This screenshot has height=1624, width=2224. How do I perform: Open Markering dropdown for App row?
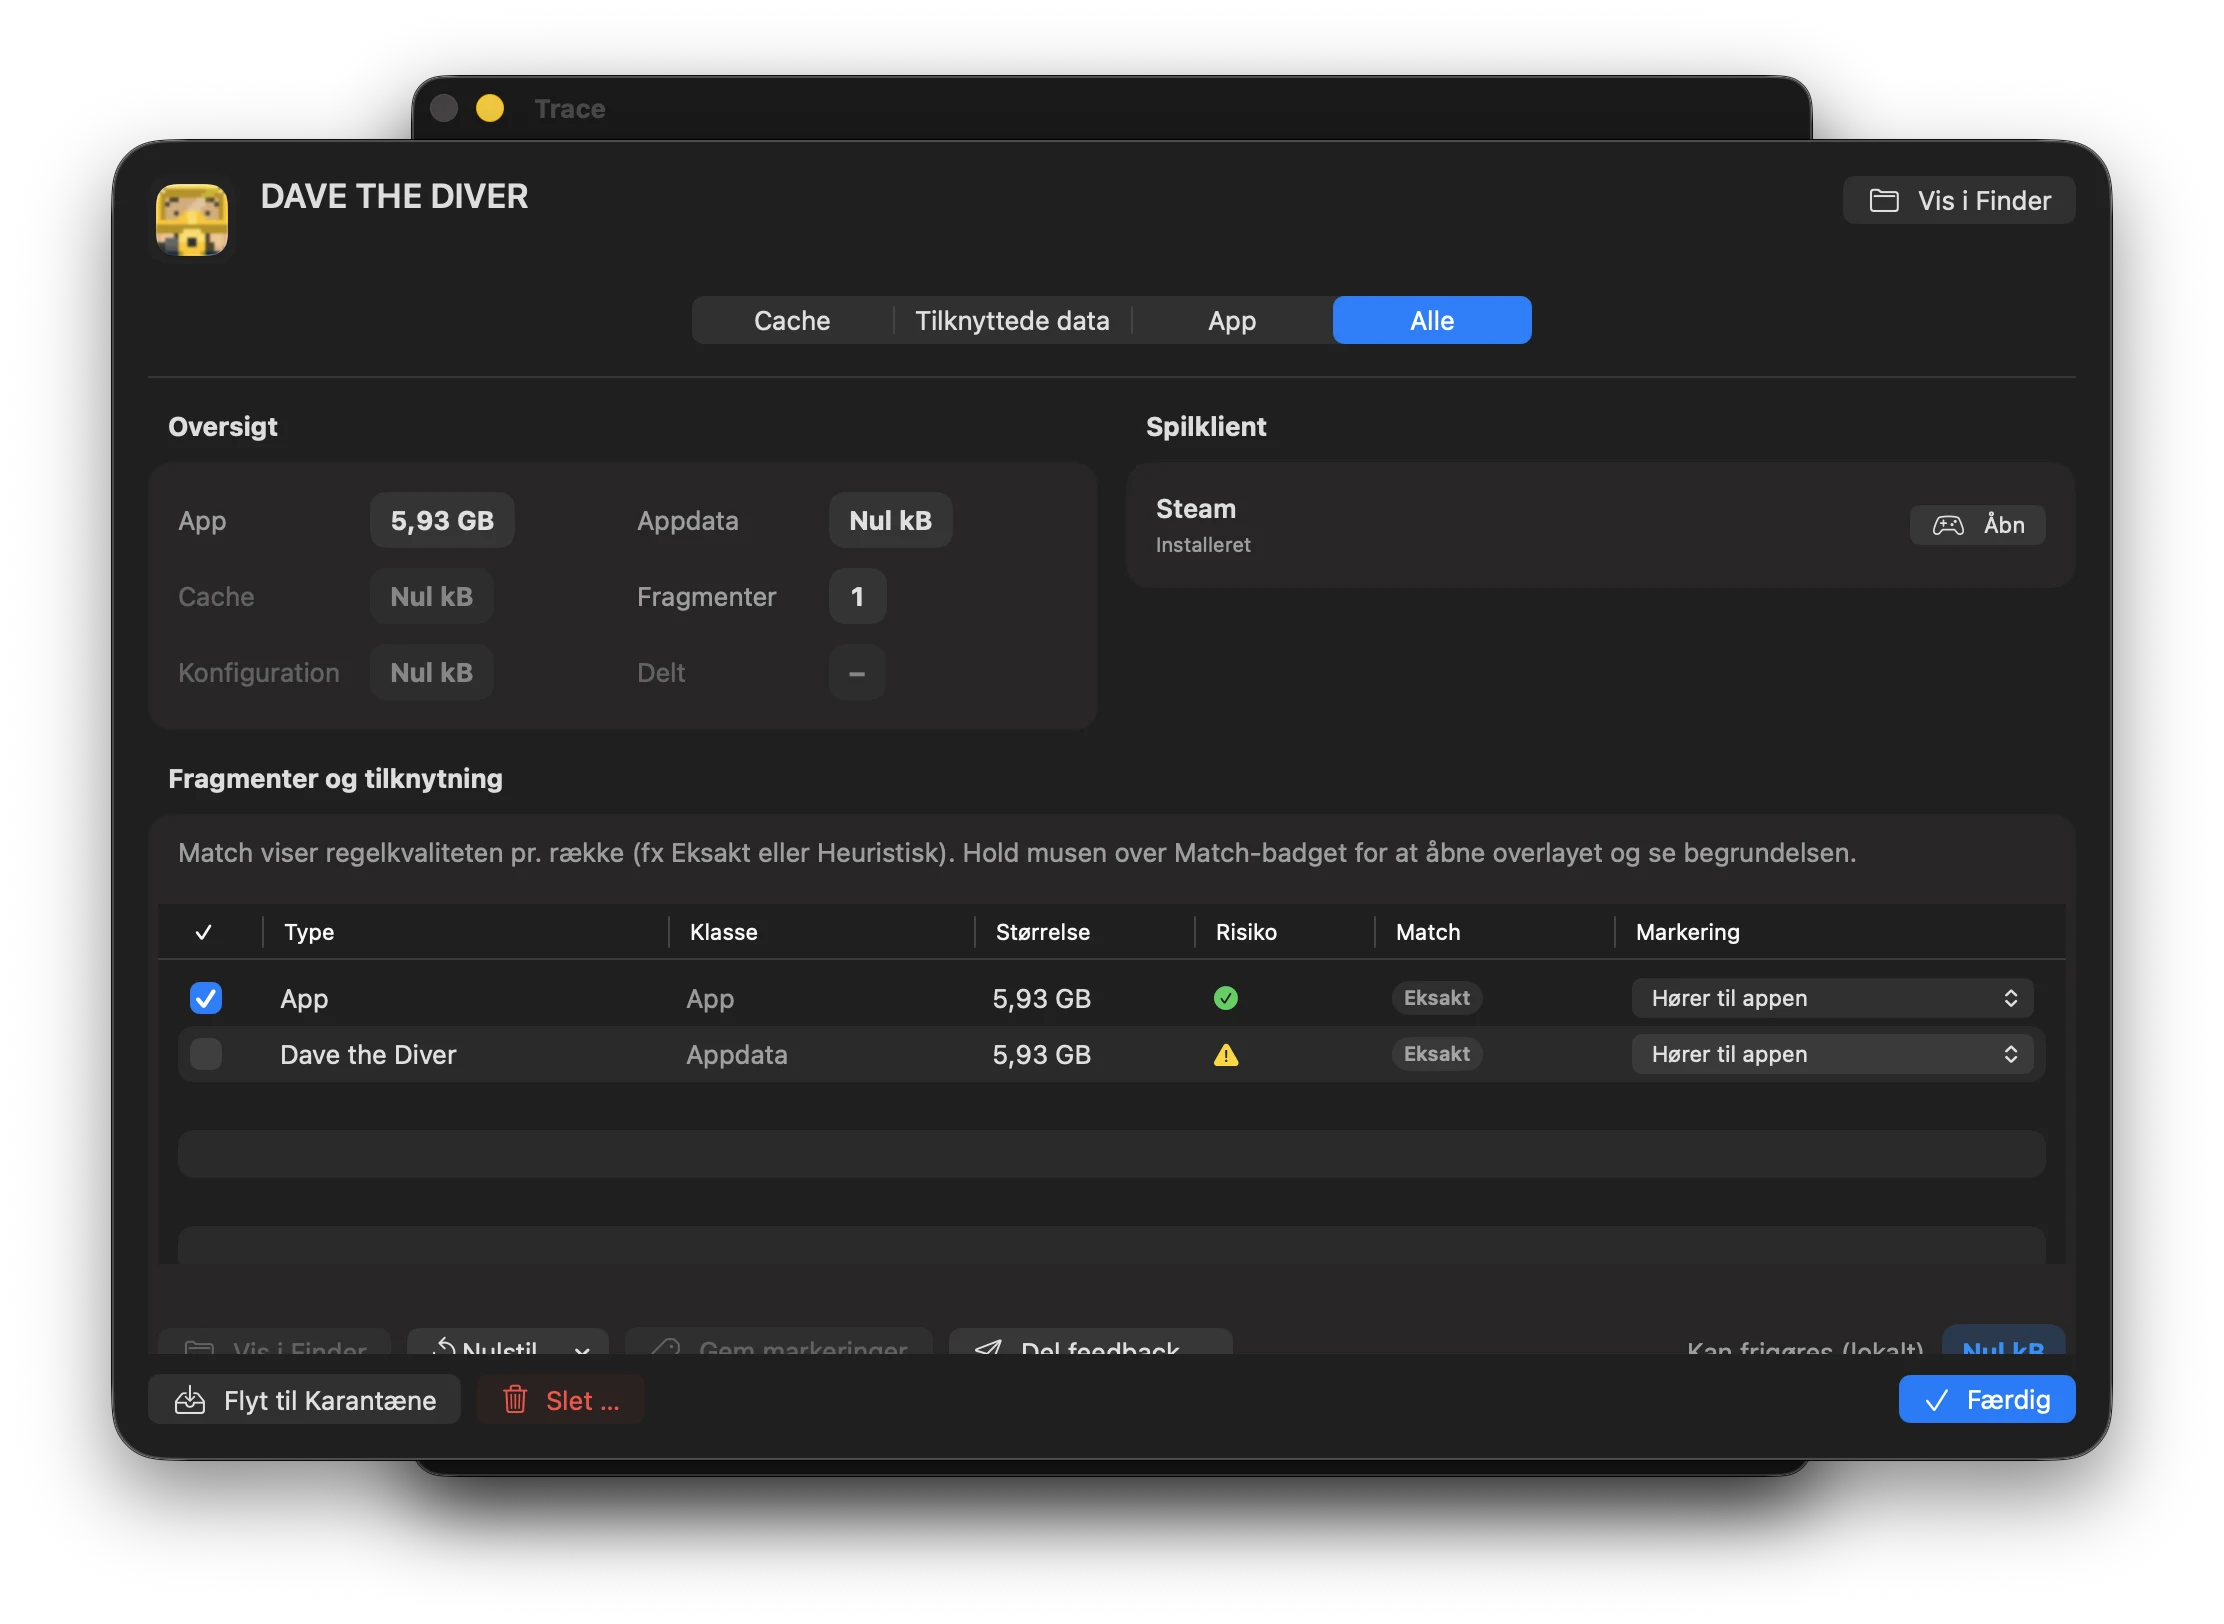click(x=1832, y=998)
